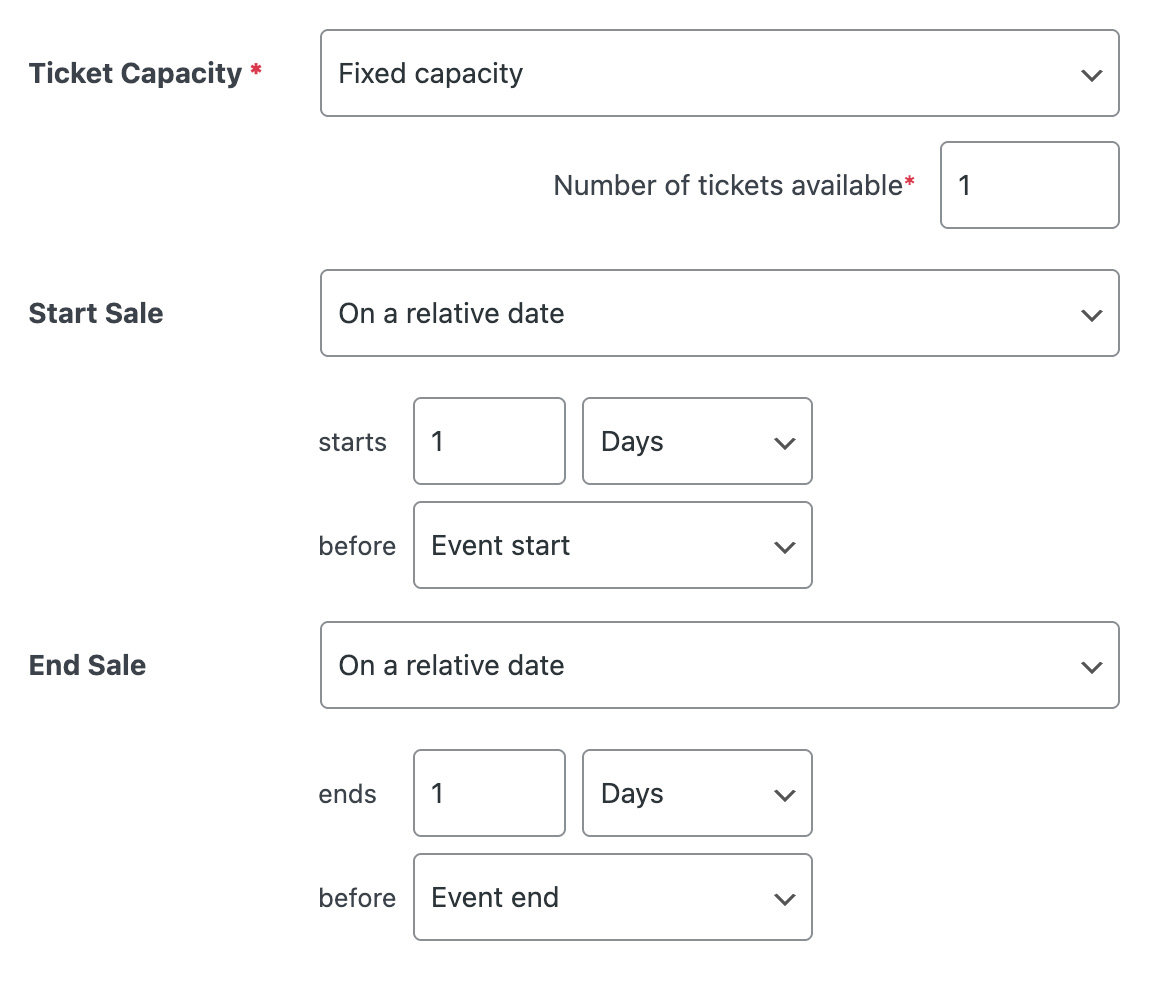The image size is (1162, 1008).
Task: Click the Number of tickets available label
Action: [x=728, y=185]
